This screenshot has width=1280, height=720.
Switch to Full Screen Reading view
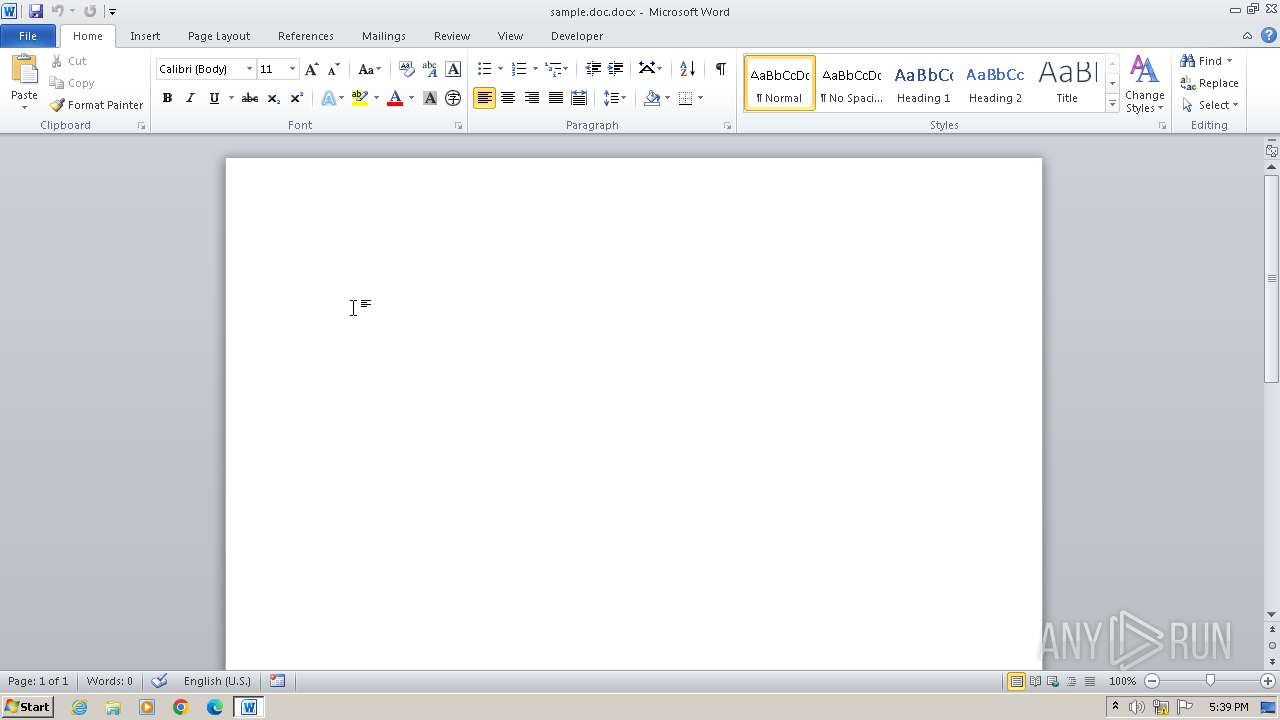click(x=1034, y=681)
